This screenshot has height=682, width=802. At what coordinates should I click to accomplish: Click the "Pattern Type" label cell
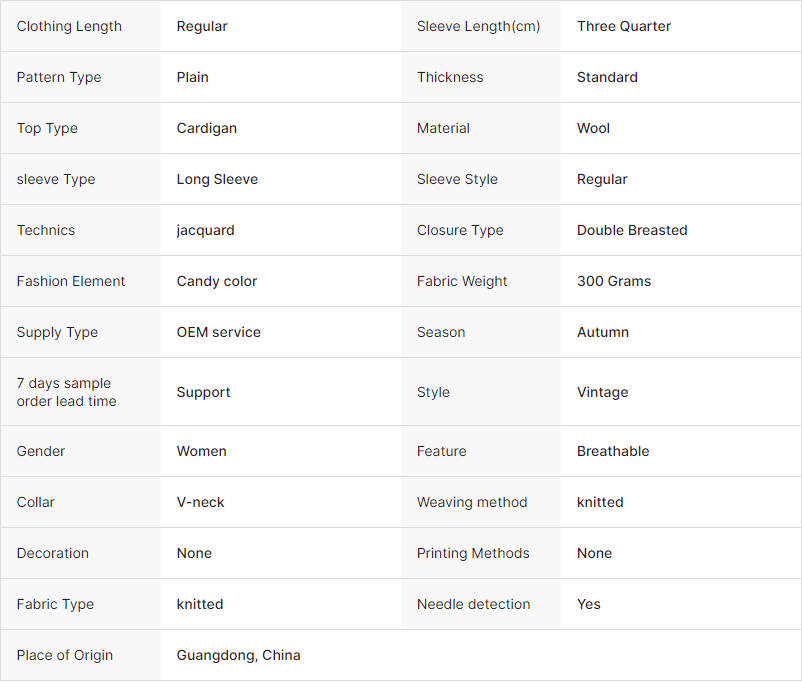tap(59, 77)
